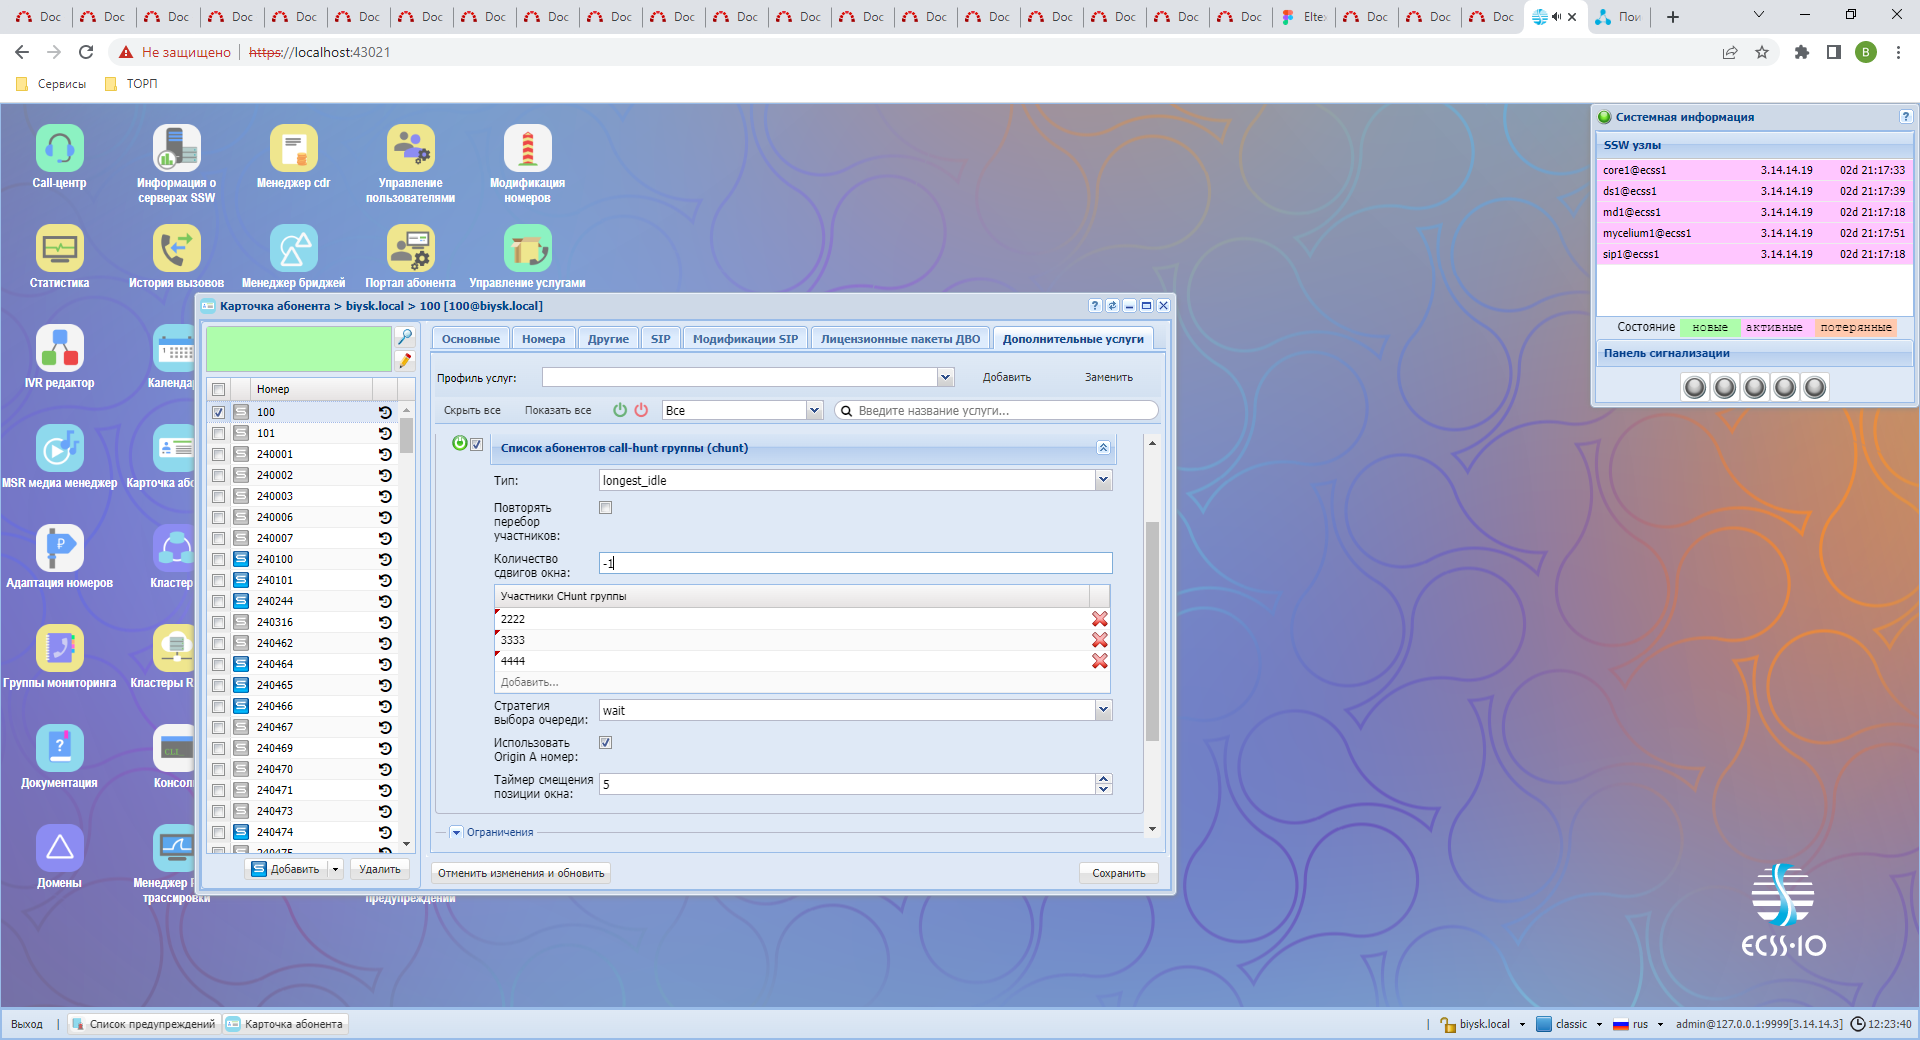The height and width of the screenshot is (1040, 1920).
Task: Launch Менеджер бриджей icon
Action: pyautogui.click(x=294, y=249)
